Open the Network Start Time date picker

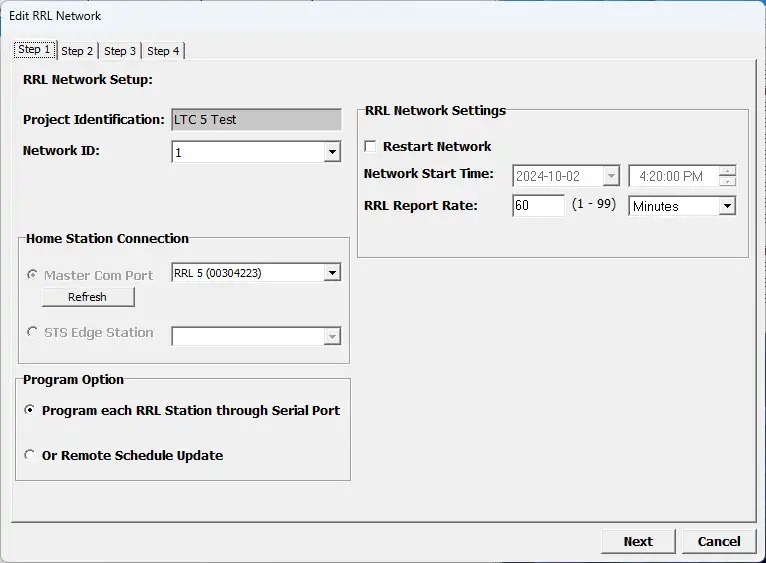click(611, 177)
